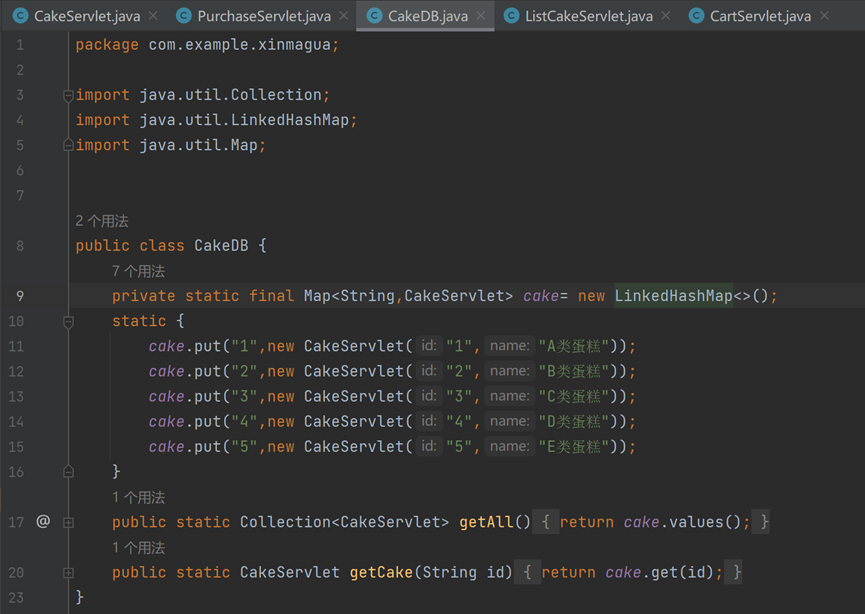865x614 pixels.
Task: Click line number 23 in the gutter
Action: 16,597
